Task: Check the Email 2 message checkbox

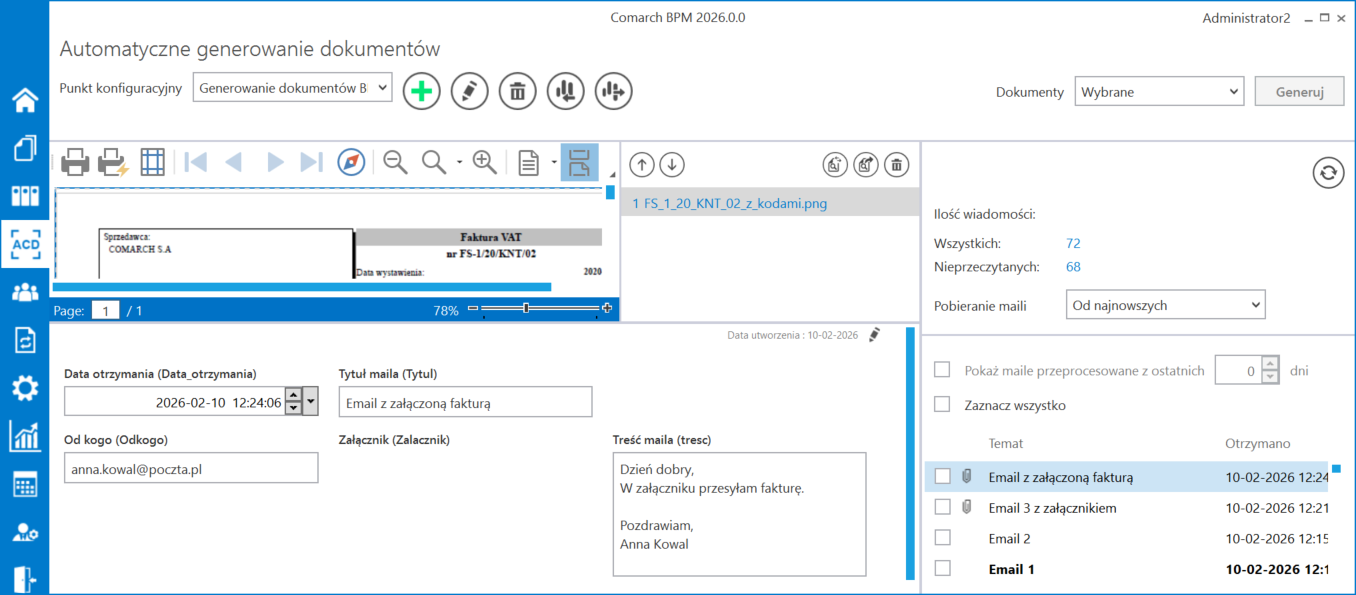Action: (942, 538)
